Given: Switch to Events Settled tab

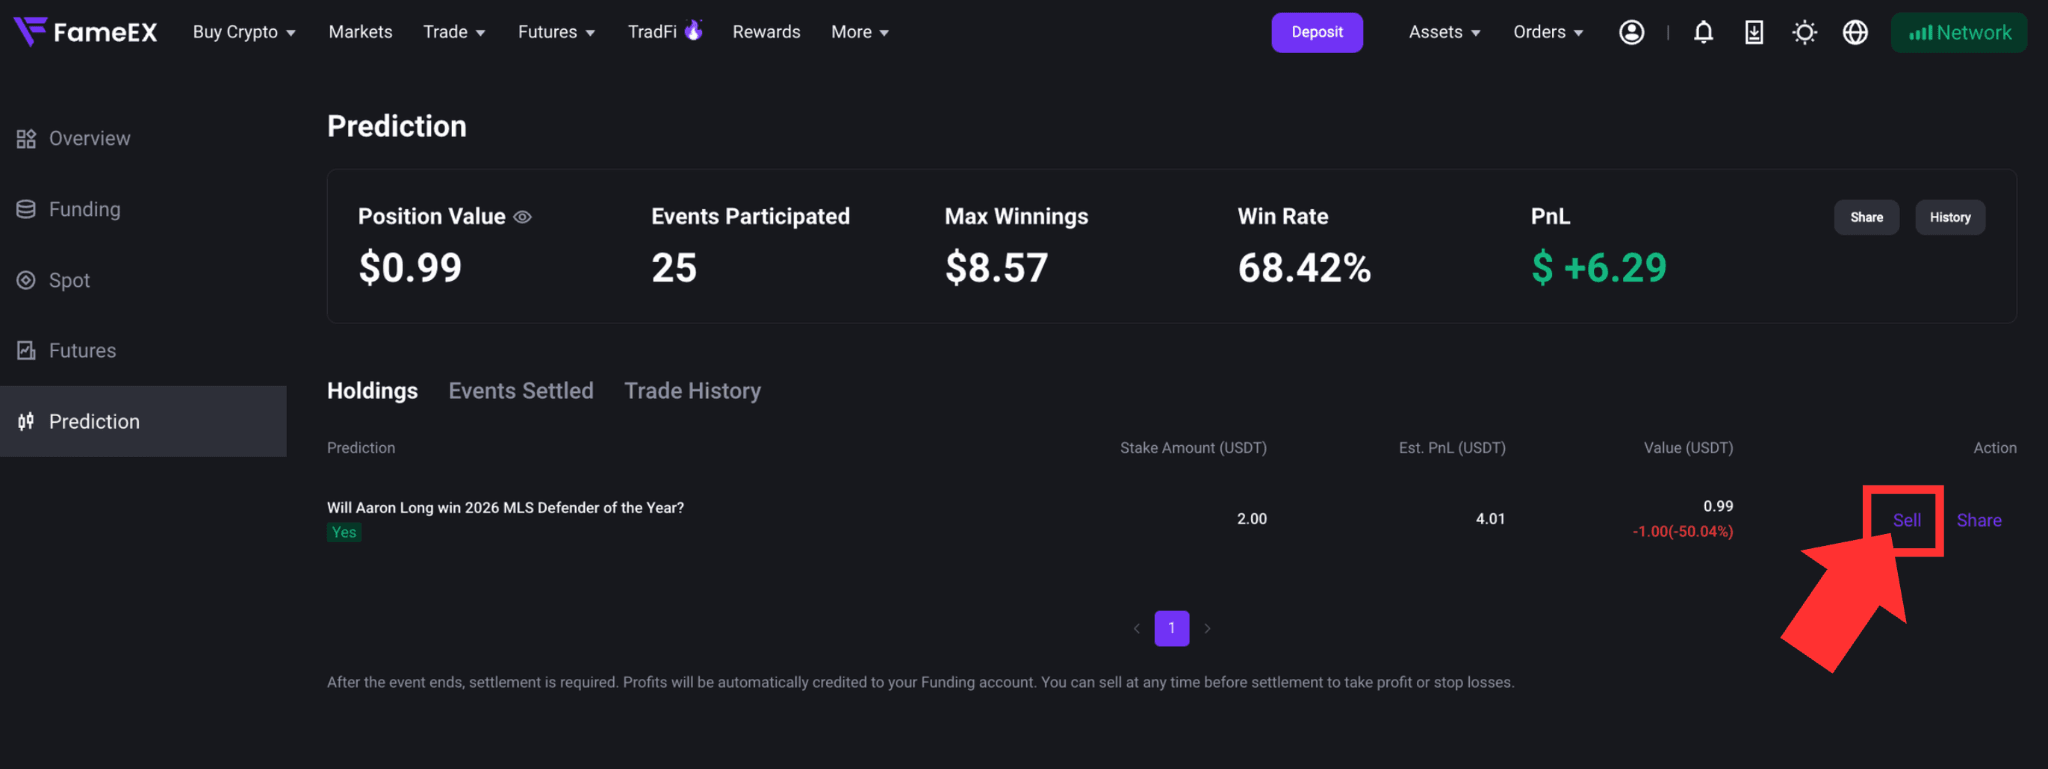Looking at the screenshot, I should (x=521, y=391).
